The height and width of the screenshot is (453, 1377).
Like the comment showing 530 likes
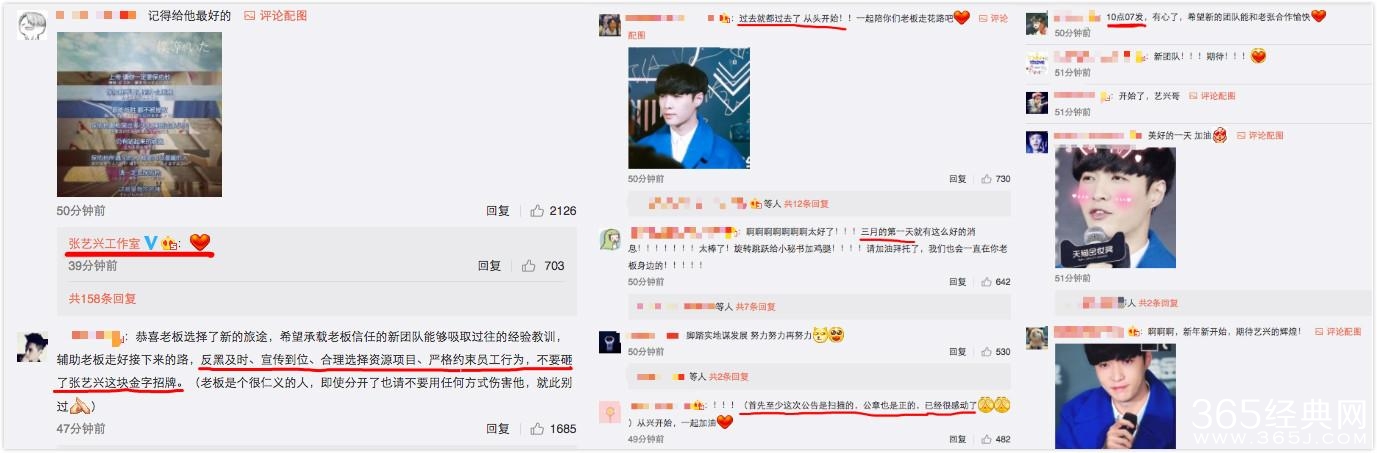point(986,352)
